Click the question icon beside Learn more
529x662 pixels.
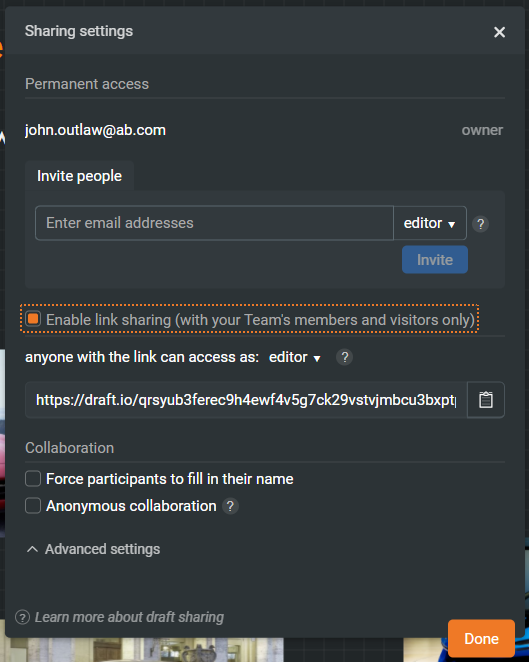[22, 617]
